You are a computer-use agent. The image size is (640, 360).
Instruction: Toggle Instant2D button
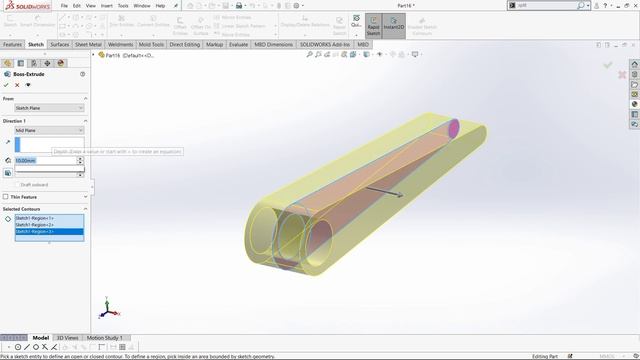[393, 26]
